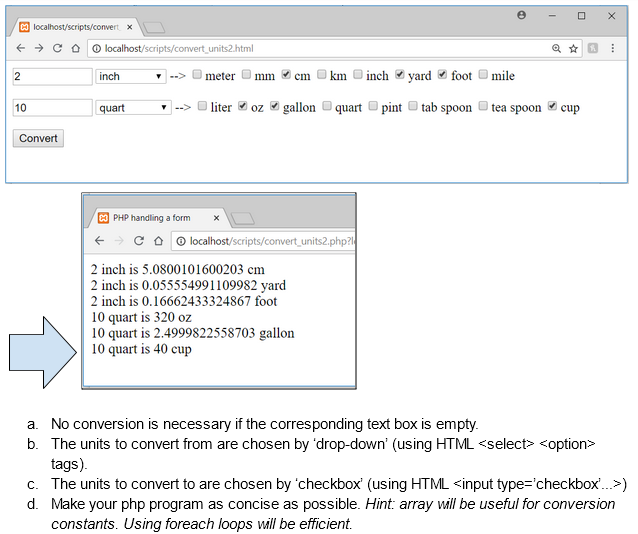Image resolution: width=638 pixels, height=534 pixels.
Task: Open the inch length unit dropdown
Action: pyautogui.click(x=131, y=77)
